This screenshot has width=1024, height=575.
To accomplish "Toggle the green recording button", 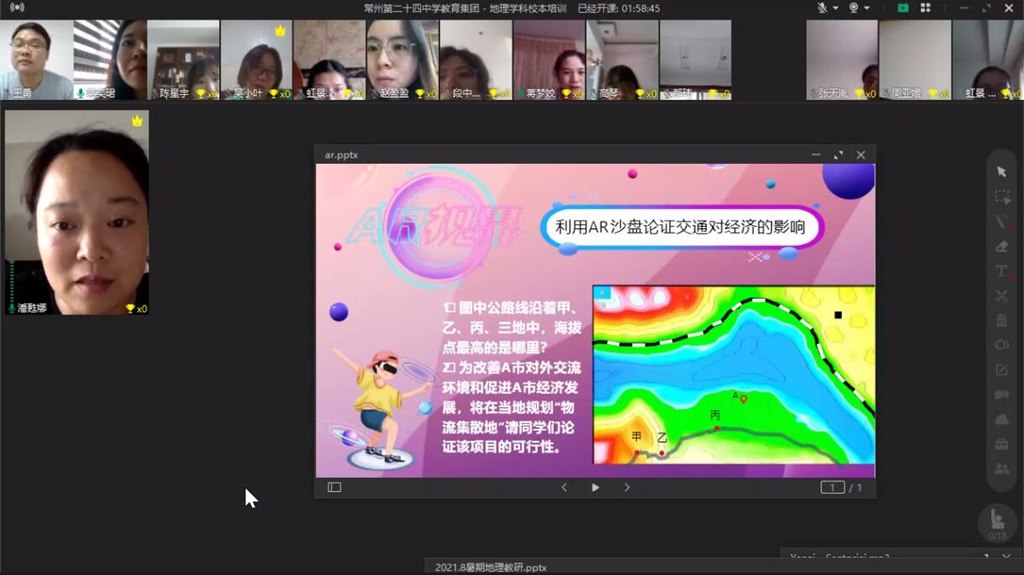I will pos(903,7).
